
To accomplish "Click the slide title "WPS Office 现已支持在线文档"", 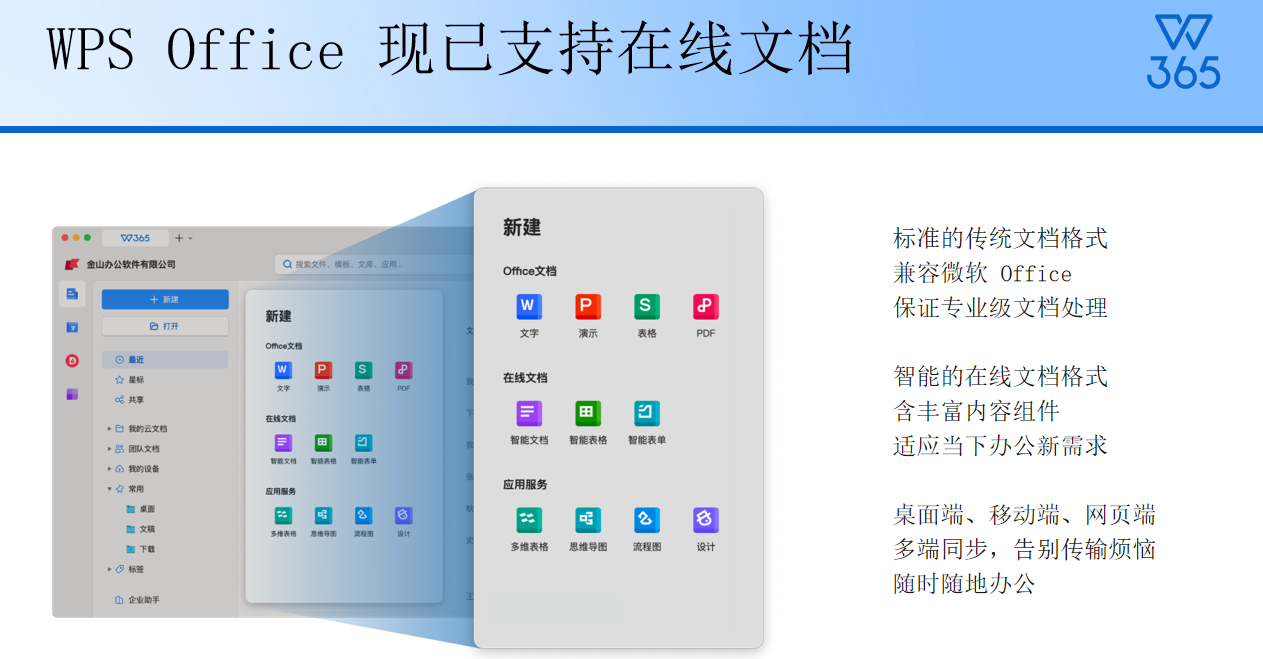I will 450,49.
